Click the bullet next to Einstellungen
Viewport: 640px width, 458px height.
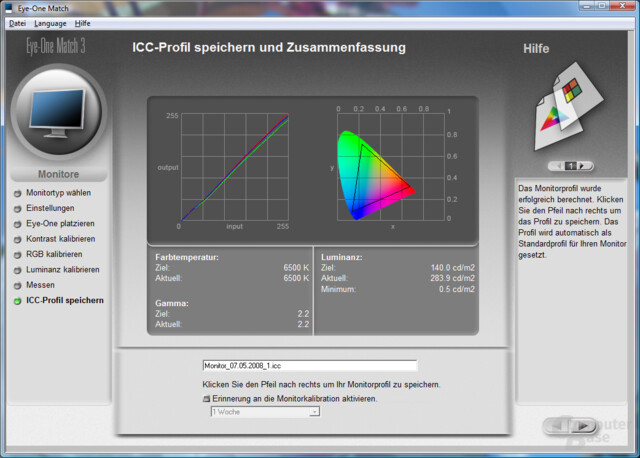tap(17, 209)
